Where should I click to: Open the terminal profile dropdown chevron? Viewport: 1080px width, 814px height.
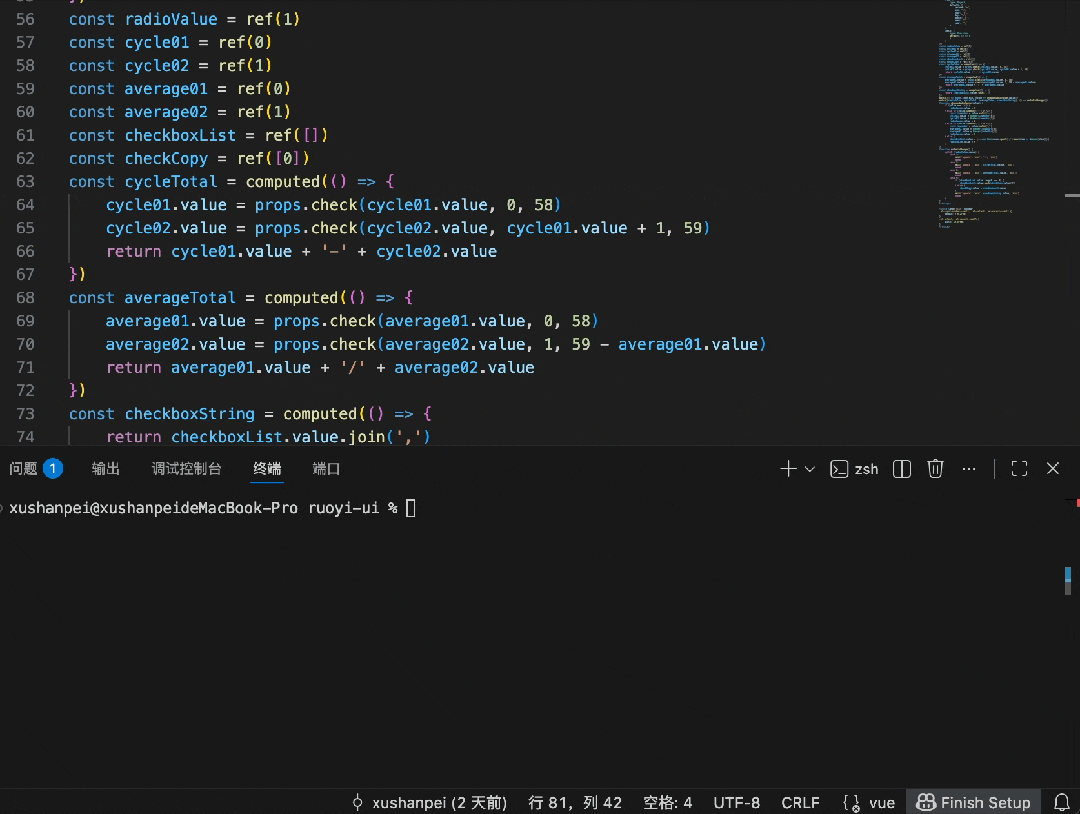point(810,468)
